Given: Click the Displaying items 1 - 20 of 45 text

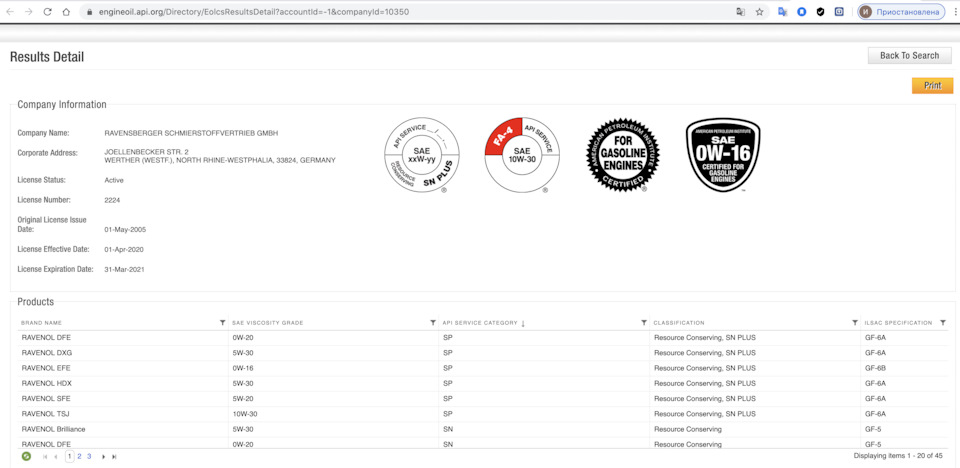Looking at the screenshot, I should coord(898,456).
